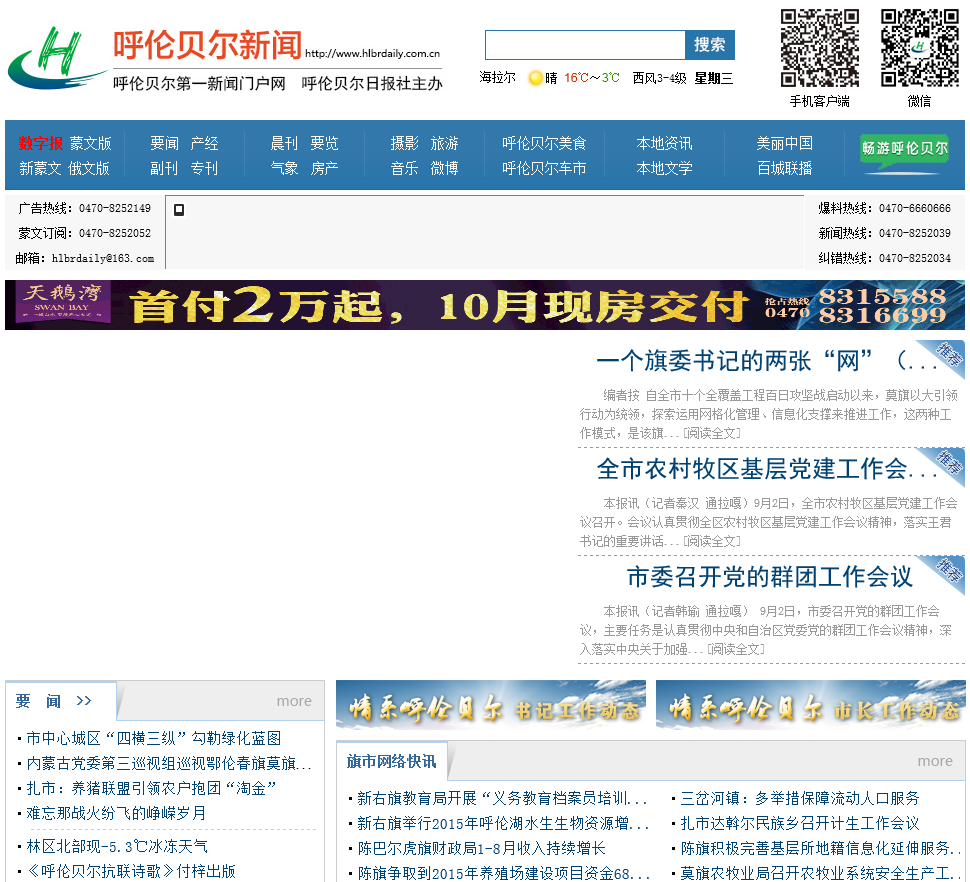Open the 摄影 photography section
Viewport: 970px width, 882px height.
[x=405, y=143]
